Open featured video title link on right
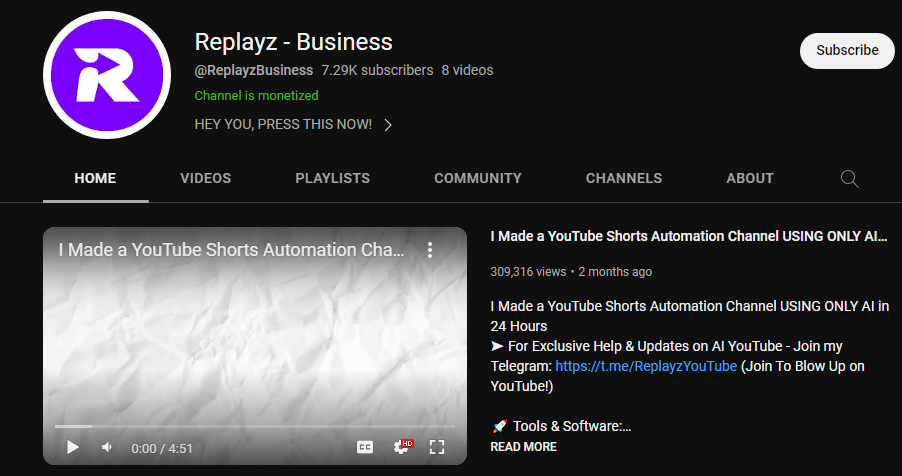The width and height of the screenshot is (902, 476). [689, 236]
